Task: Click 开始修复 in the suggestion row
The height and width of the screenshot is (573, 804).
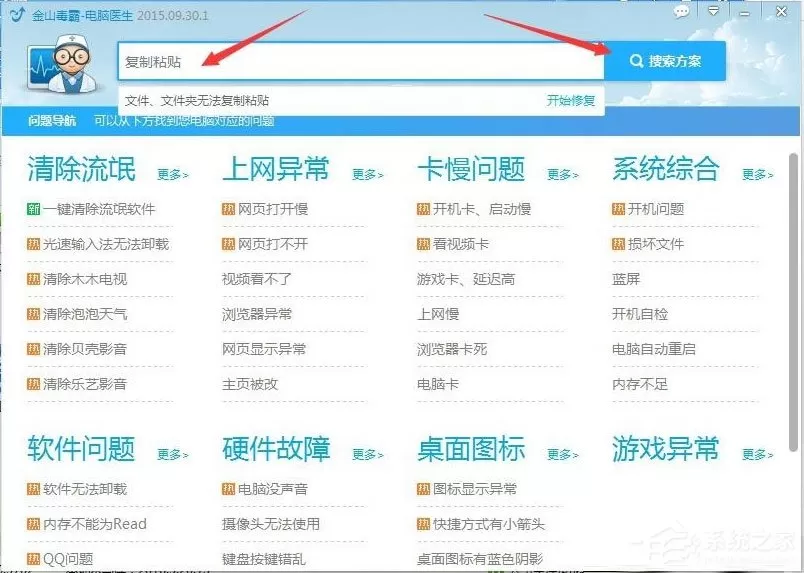Action: click(570, 101)
